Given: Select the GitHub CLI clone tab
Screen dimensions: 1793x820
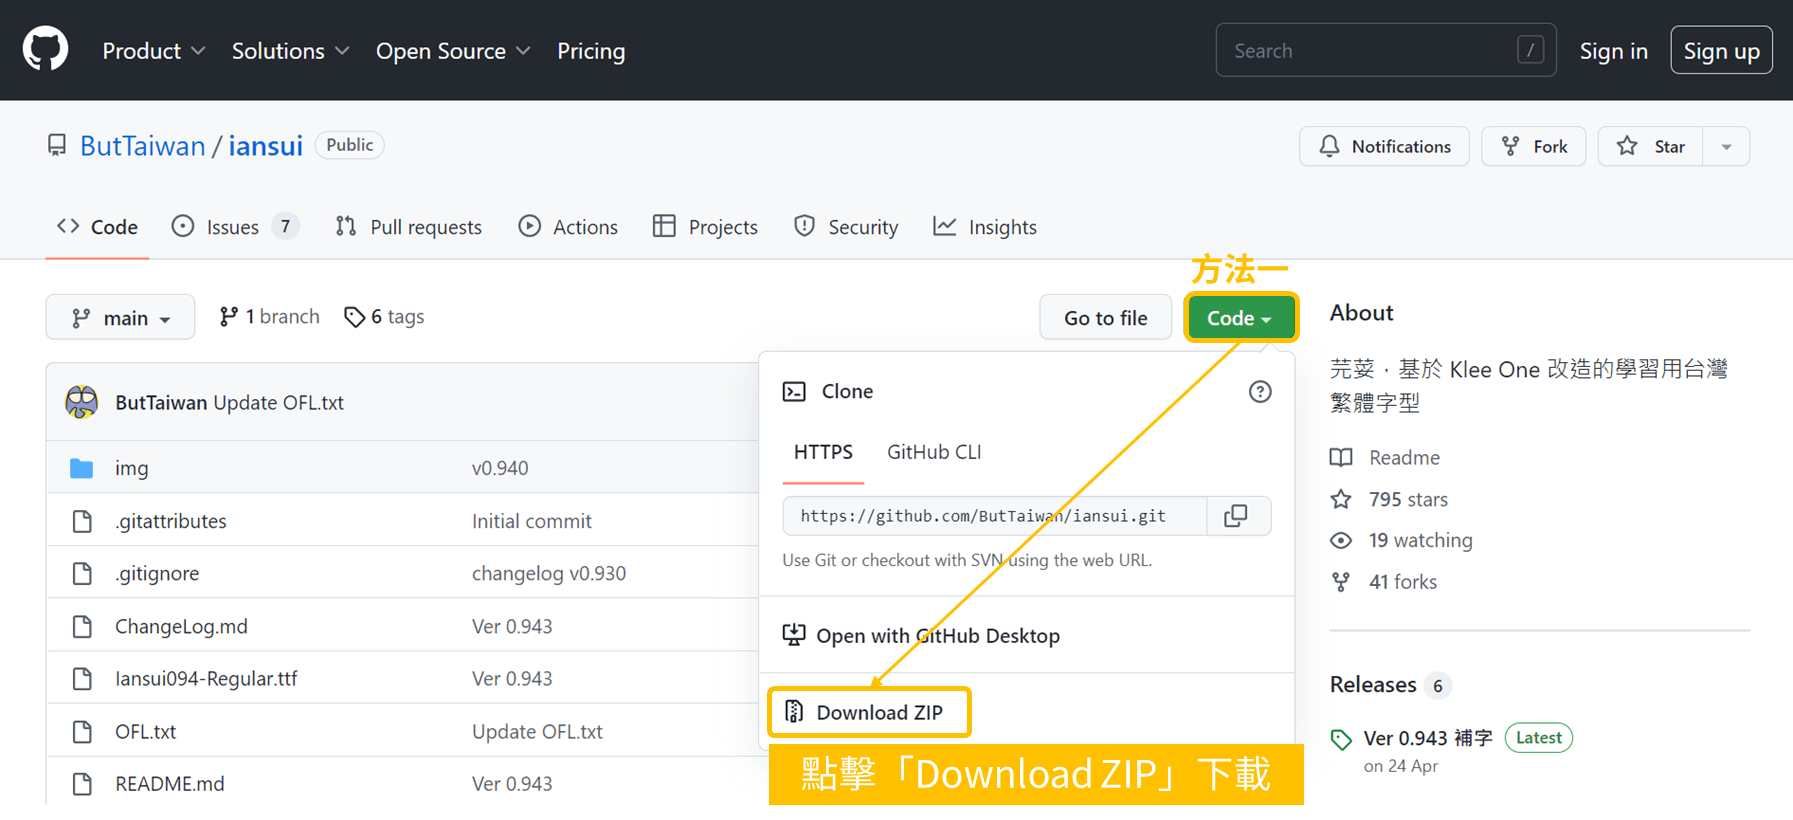Looking at the screenshot, I should point(934,452).
